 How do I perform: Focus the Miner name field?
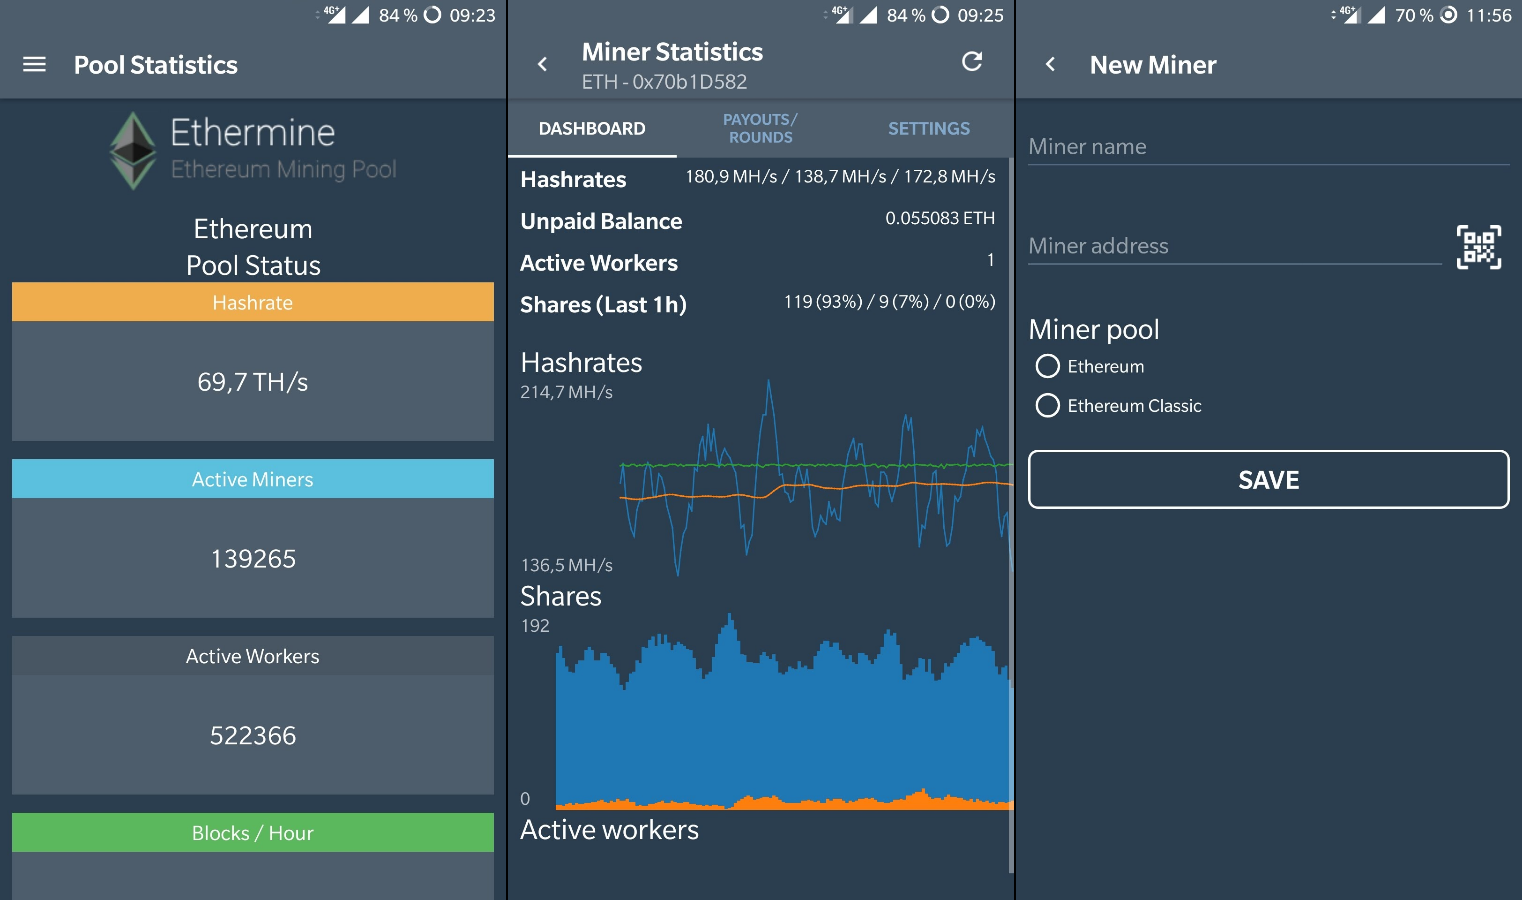(x=1268, y=147)
